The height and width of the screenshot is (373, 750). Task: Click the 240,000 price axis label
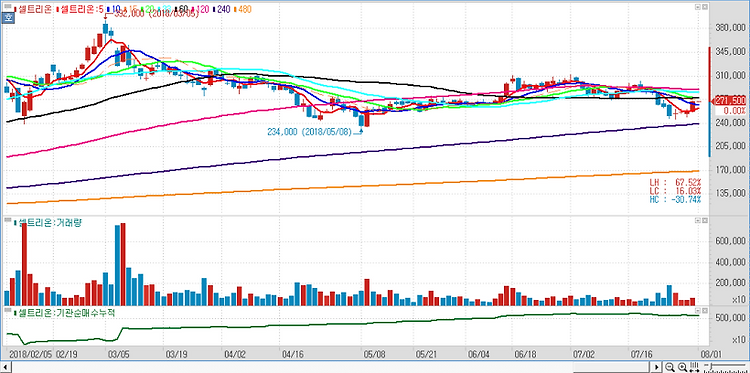730,122
